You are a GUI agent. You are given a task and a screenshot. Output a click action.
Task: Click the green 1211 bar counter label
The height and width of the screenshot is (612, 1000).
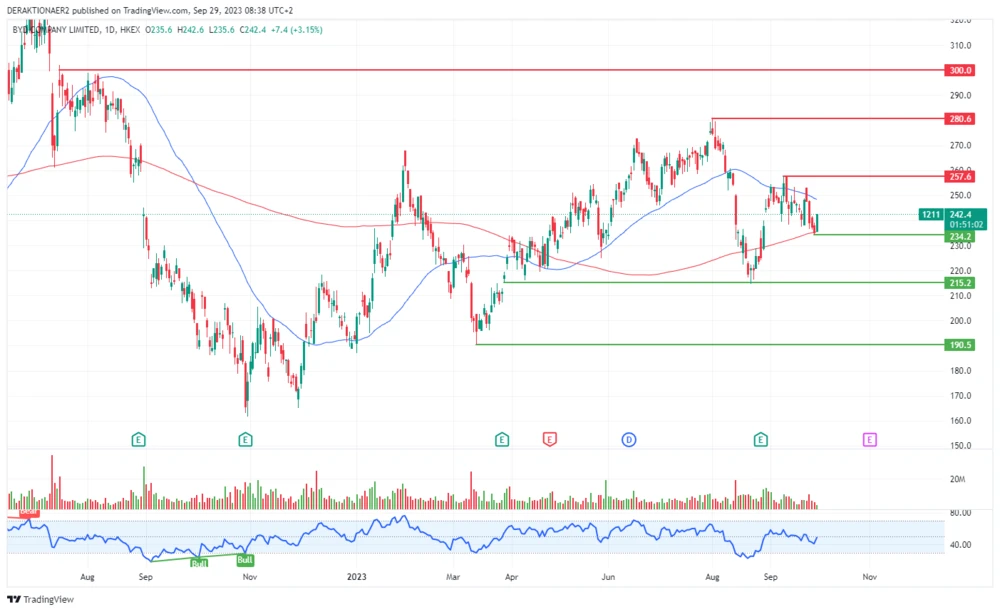coord(929,215)
